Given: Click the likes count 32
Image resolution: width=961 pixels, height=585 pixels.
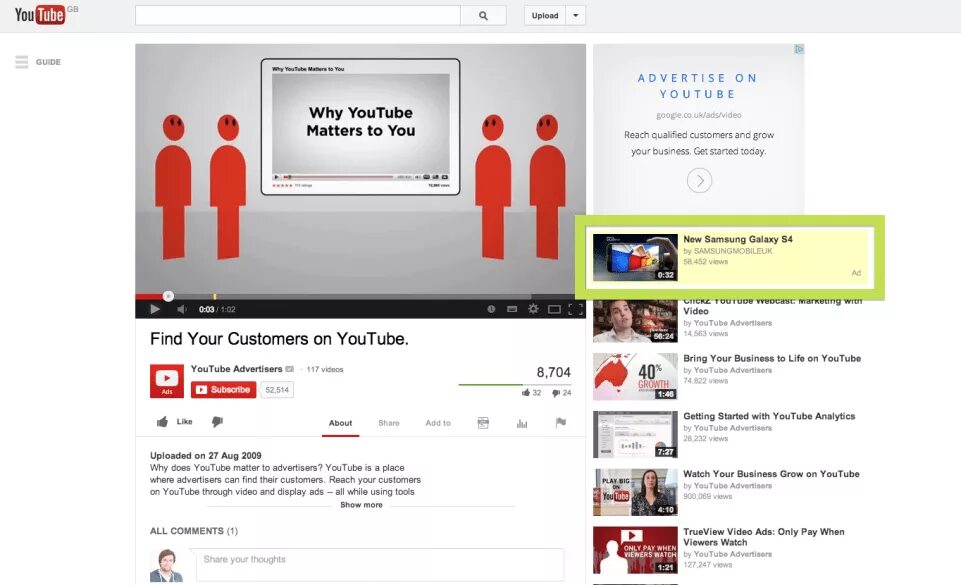Looking at the screenshot, I should click(x=537, y=393).
